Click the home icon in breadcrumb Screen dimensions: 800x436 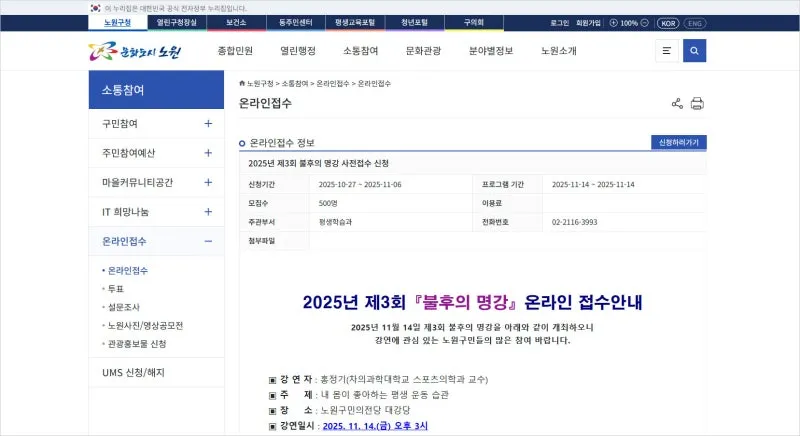click(242, 83)
